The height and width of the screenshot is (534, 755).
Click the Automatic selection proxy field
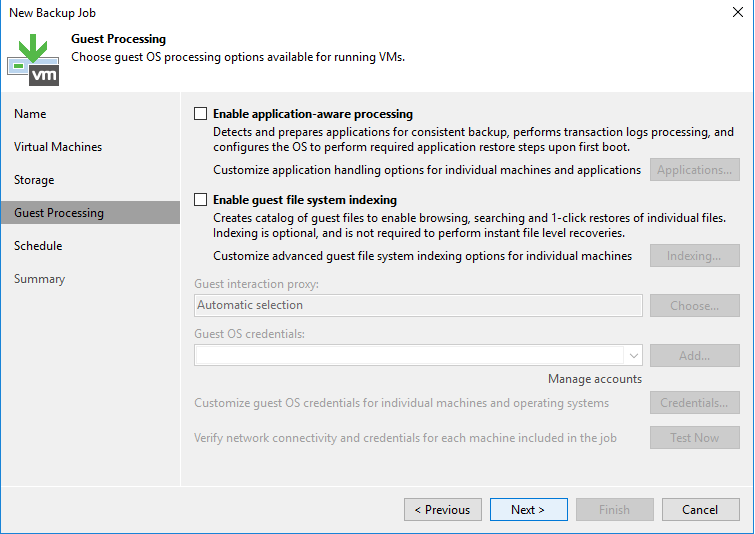point(418,305)
